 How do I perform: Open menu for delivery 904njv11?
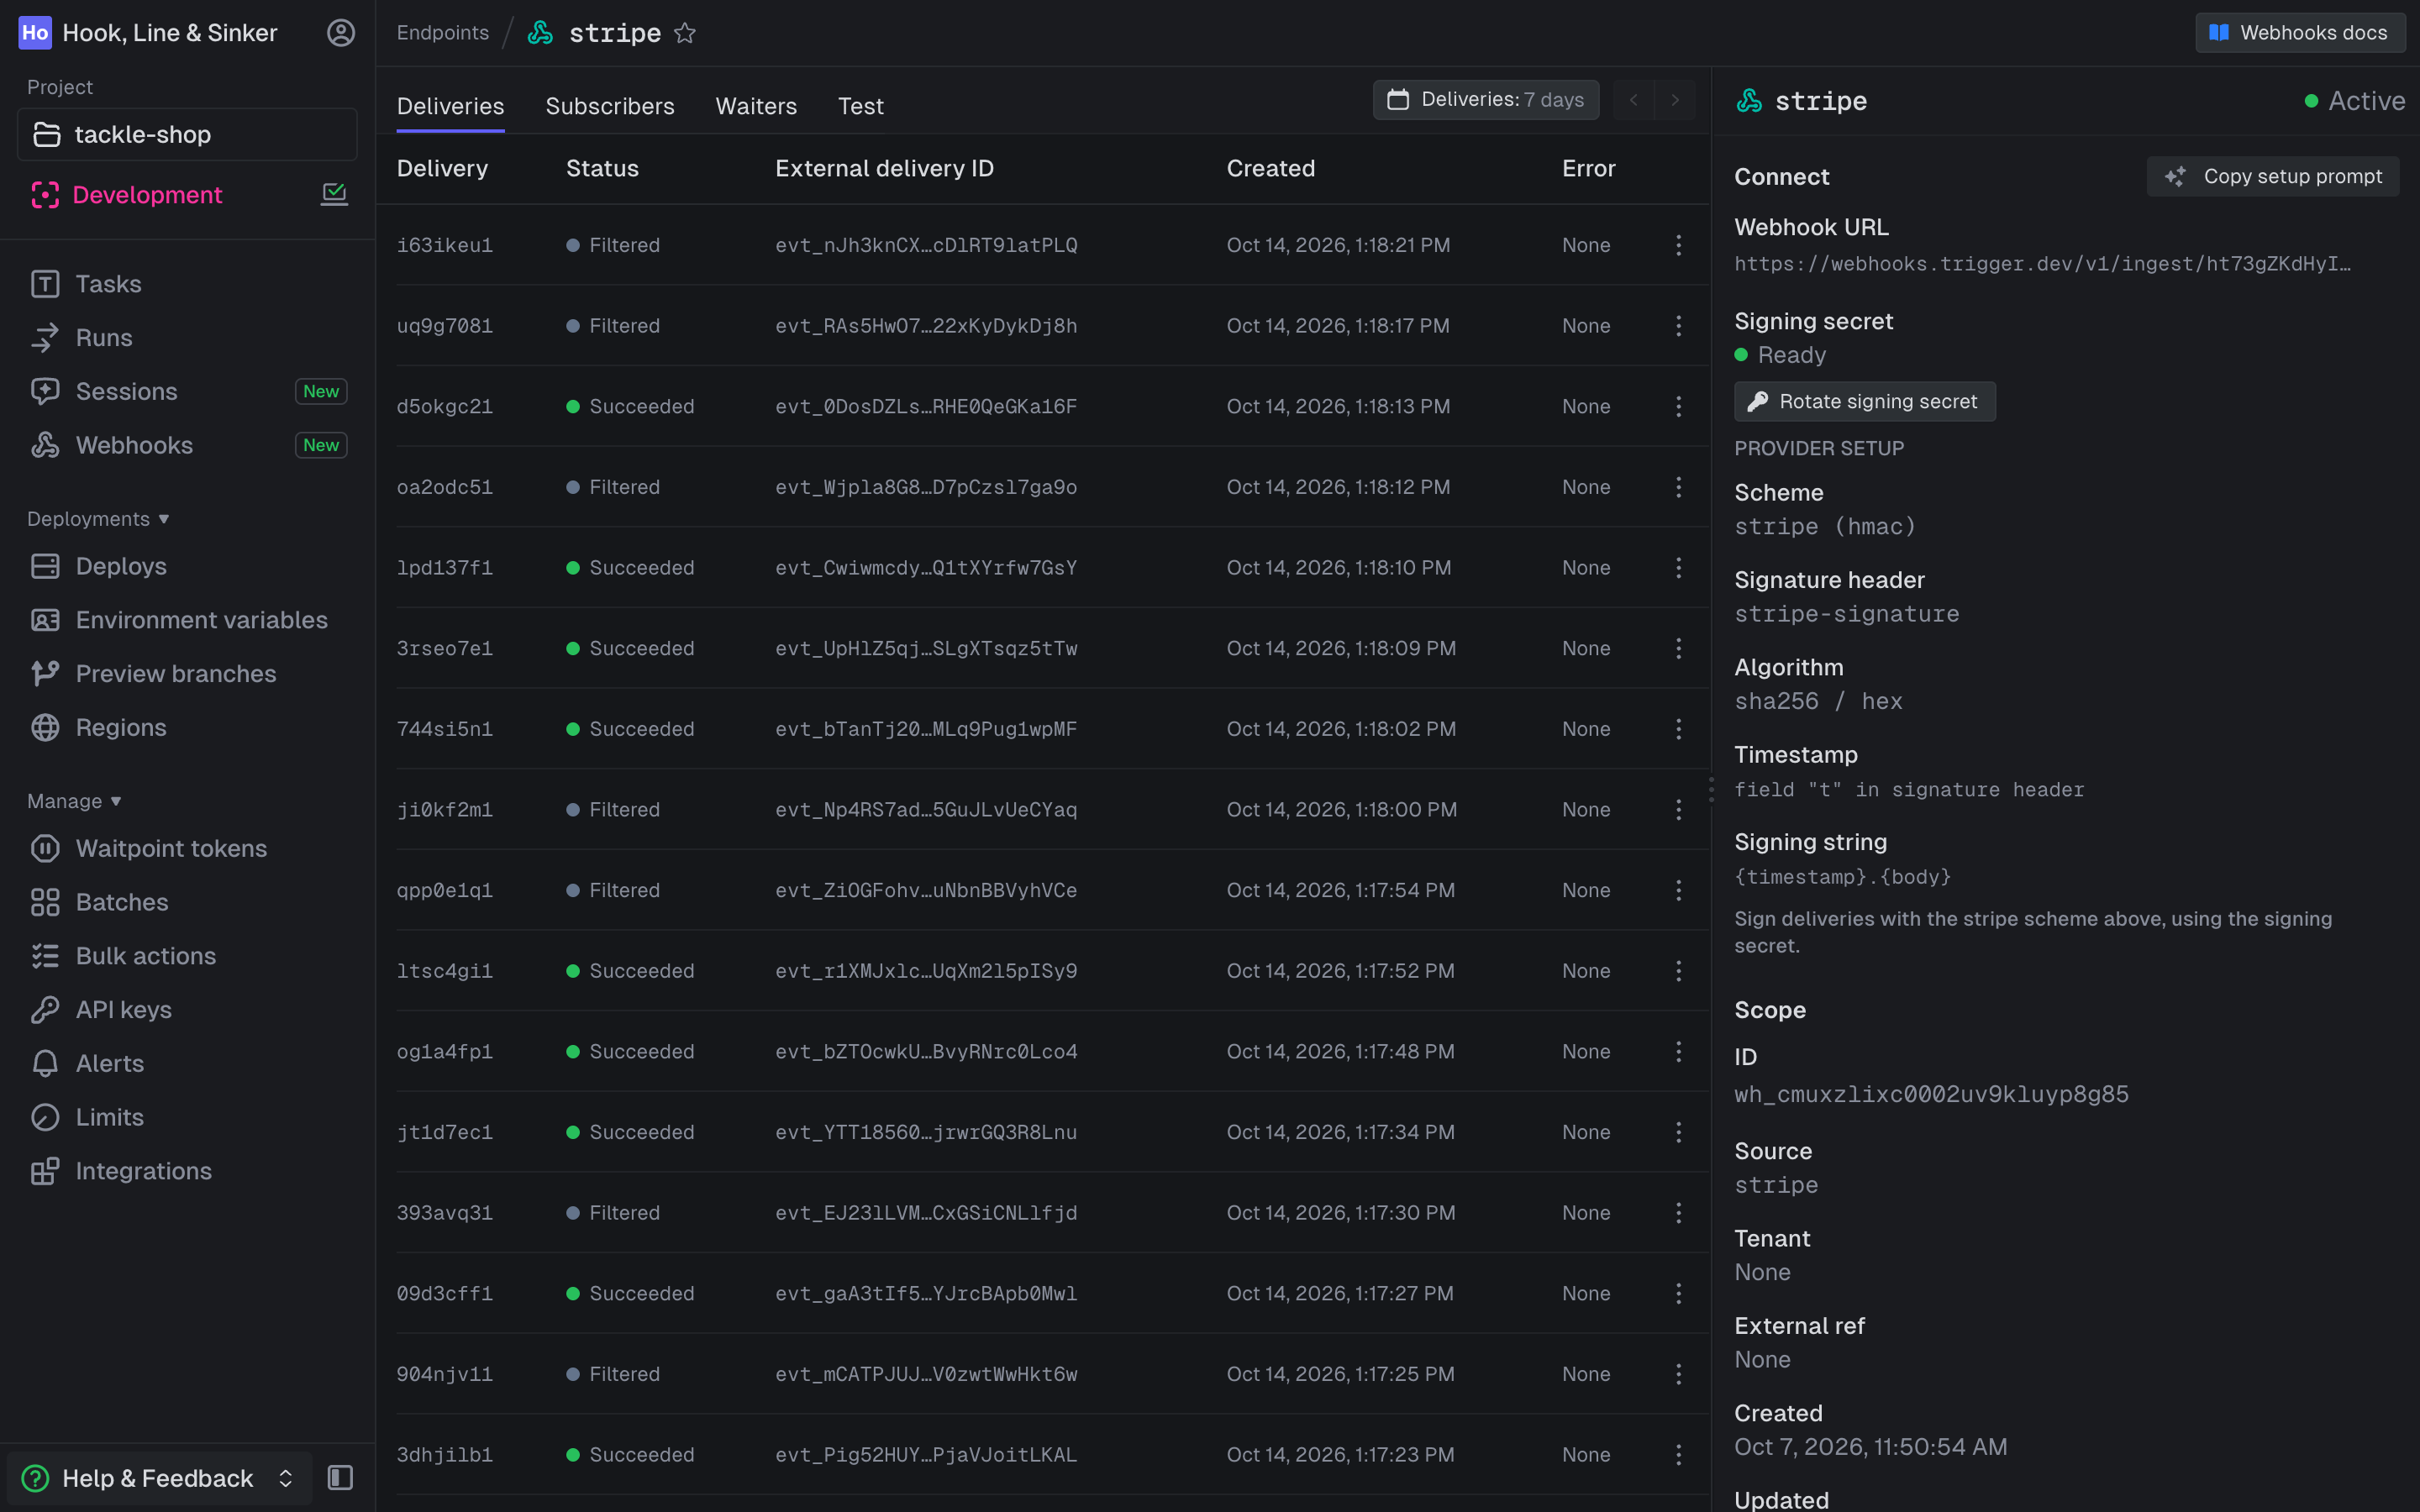coord(1678,1374)
